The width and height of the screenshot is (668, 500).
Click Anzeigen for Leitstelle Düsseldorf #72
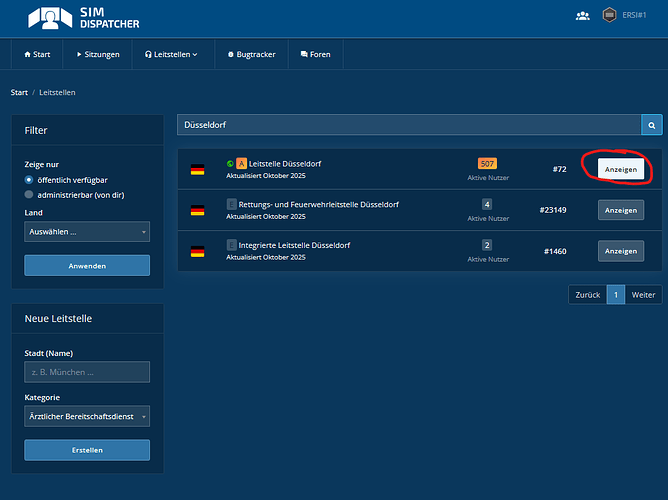pos(620,169)
